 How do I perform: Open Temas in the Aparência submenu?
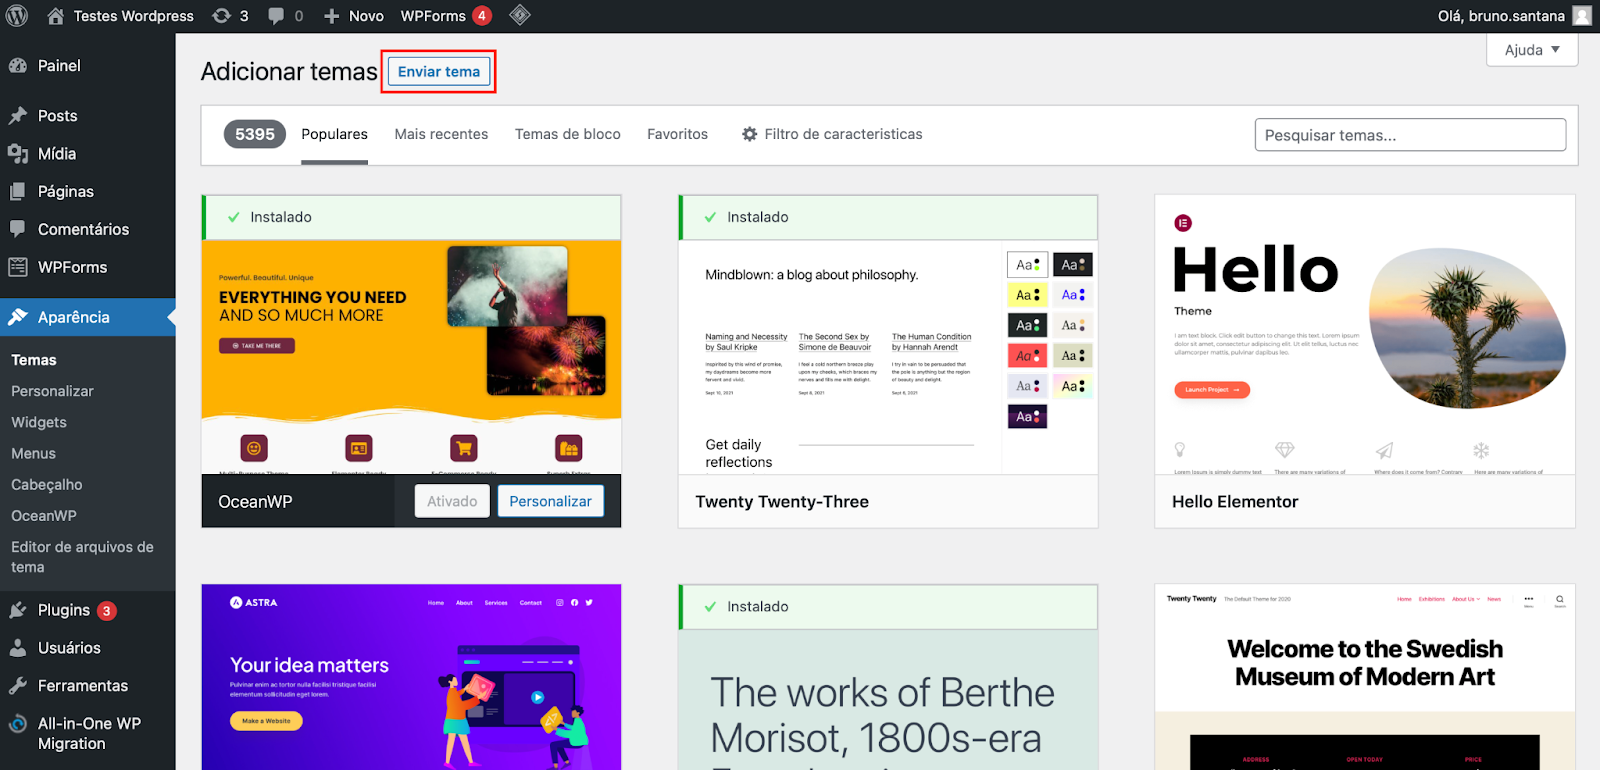[34, 360]
